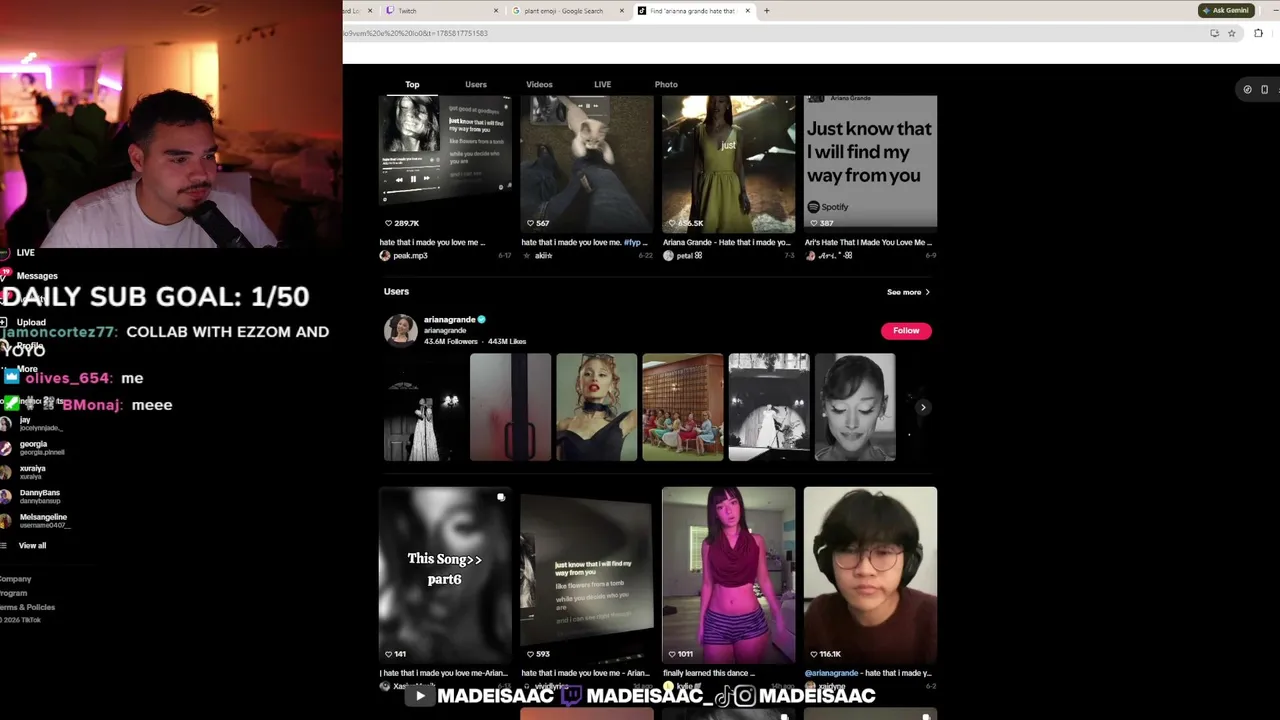Follow the arianagrande account
This screenshot has height=720, width=1280.
click(x=906, y=331)
